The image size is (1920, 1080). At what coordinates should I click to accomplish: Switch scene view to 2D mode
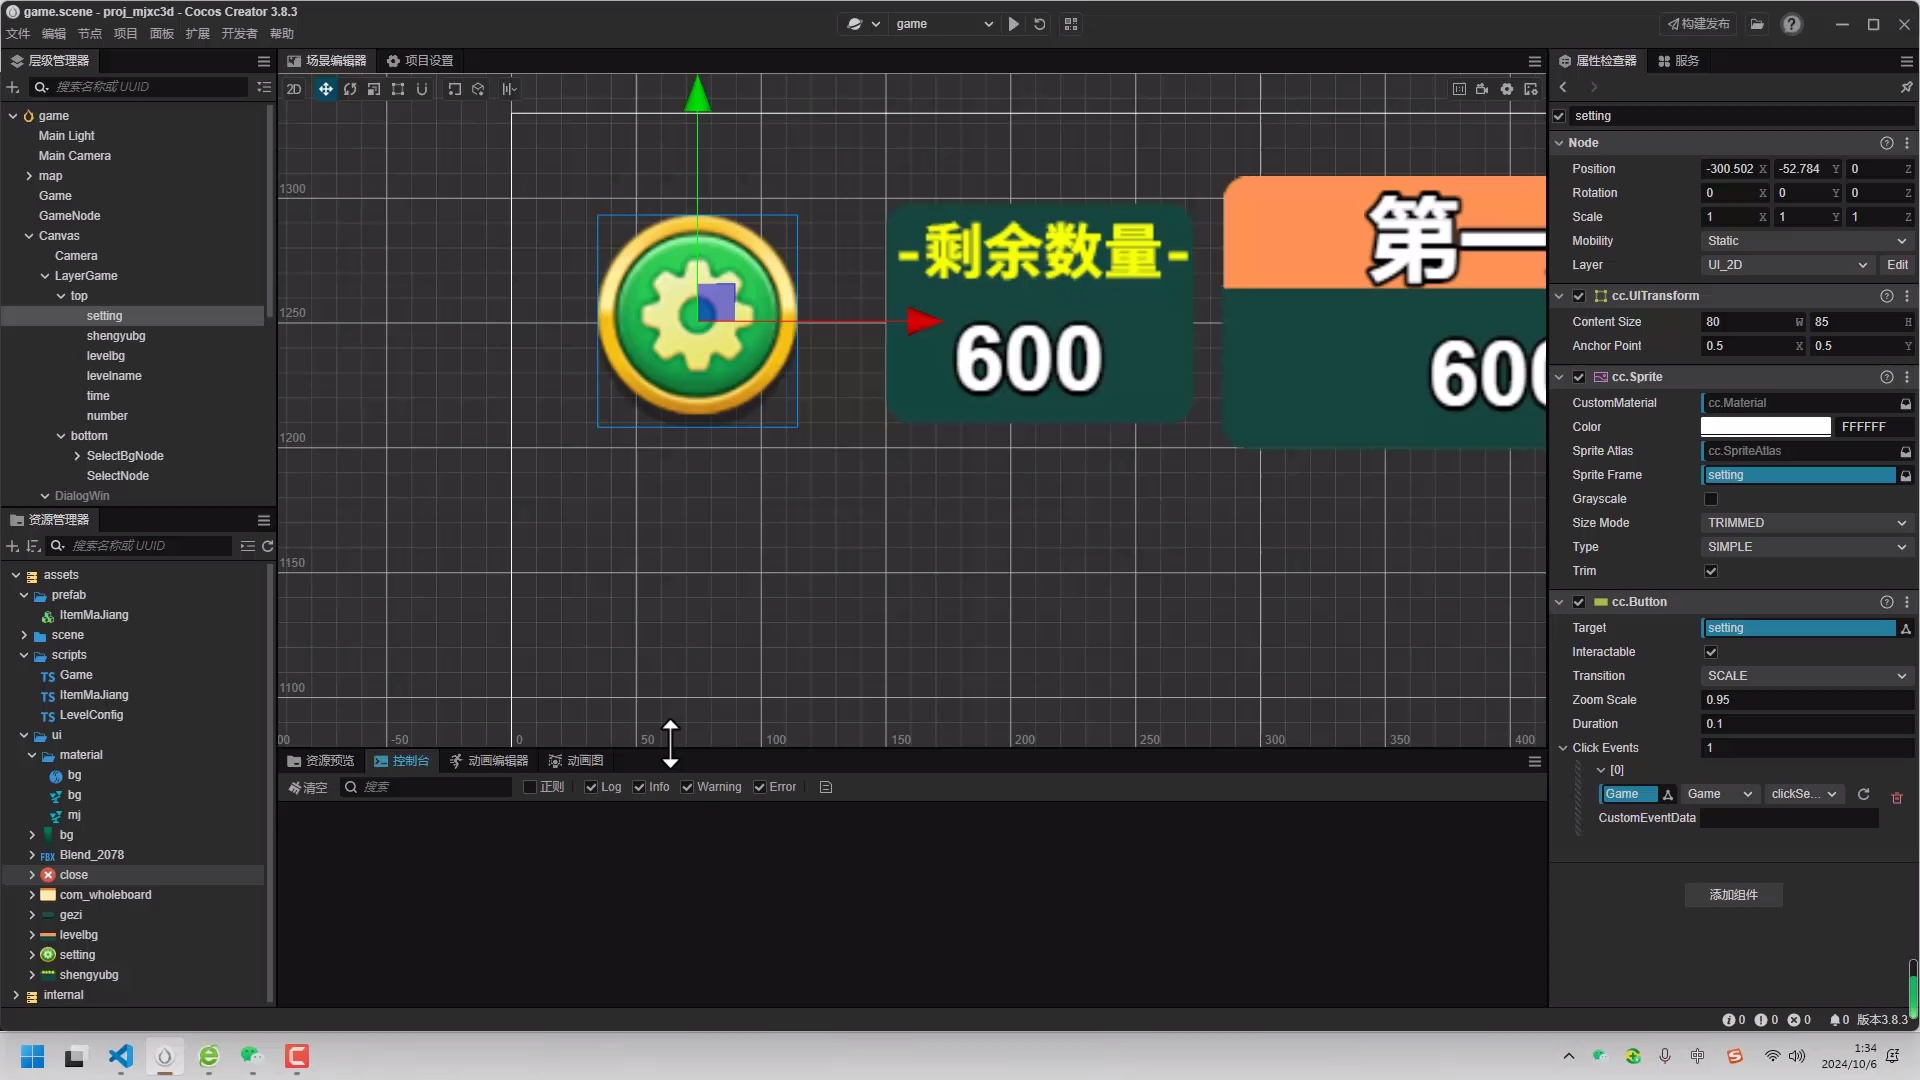(x=293, y=89)
